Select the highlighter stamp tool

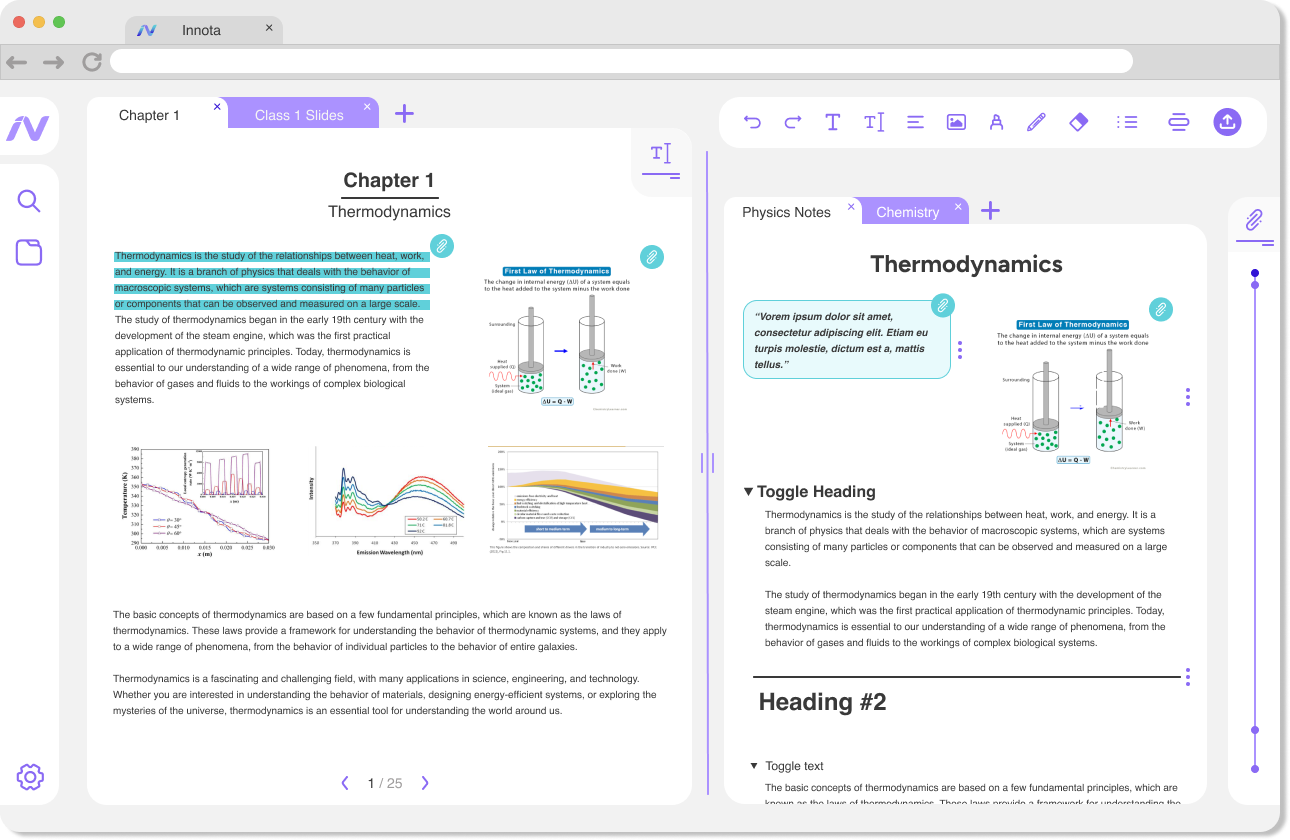pyautogui.click(x=996, y=122)
